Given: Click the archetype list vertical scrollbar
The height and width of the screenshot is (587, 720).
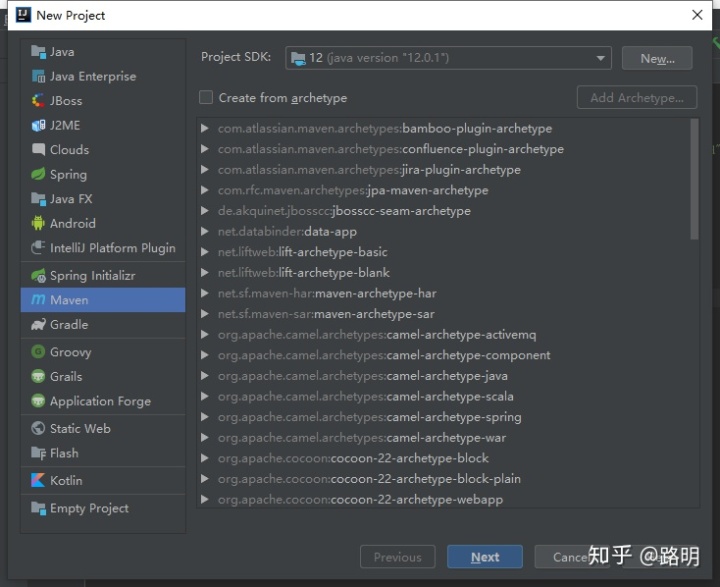Looking at the screenshot, I should click(x=694, y=179).
